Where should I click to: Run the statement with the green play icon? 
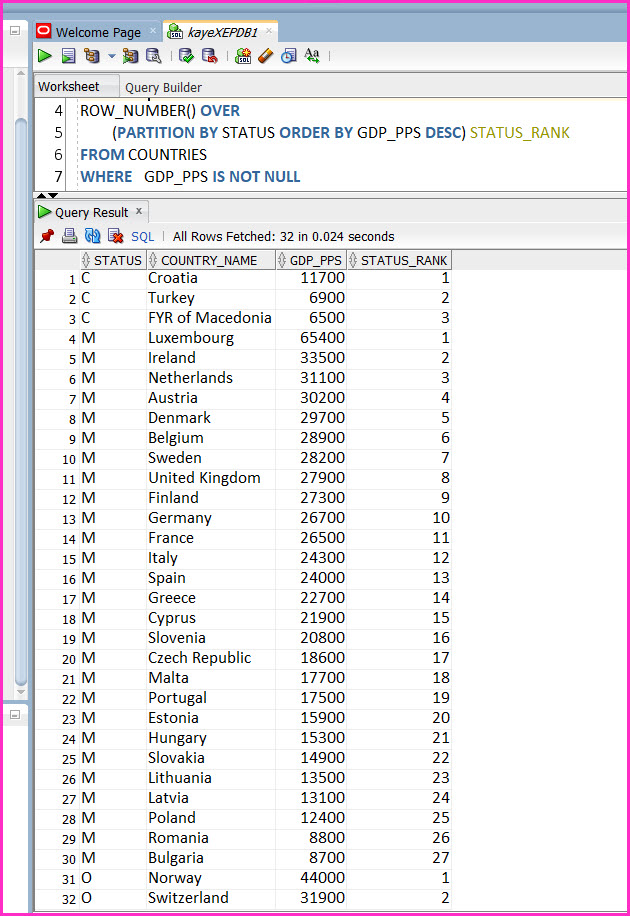click(x=44, y=55)
